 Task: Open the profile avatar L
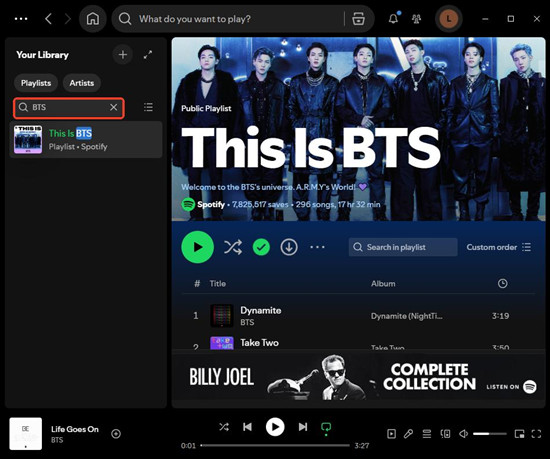tap(449, 19)
